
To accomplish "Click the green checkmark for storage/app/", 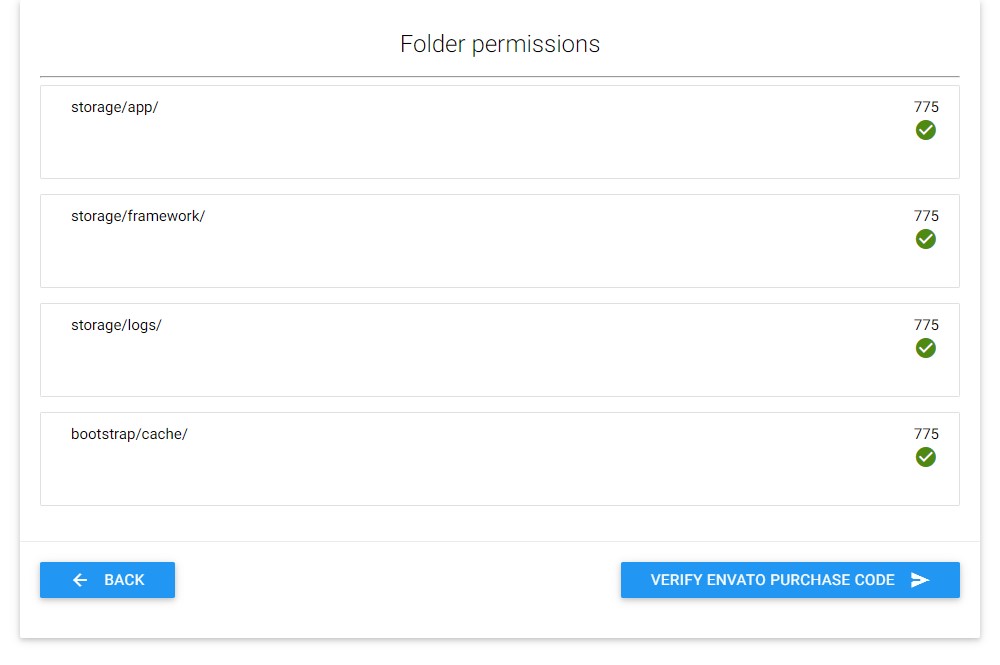I will click(x=926, y=130).
